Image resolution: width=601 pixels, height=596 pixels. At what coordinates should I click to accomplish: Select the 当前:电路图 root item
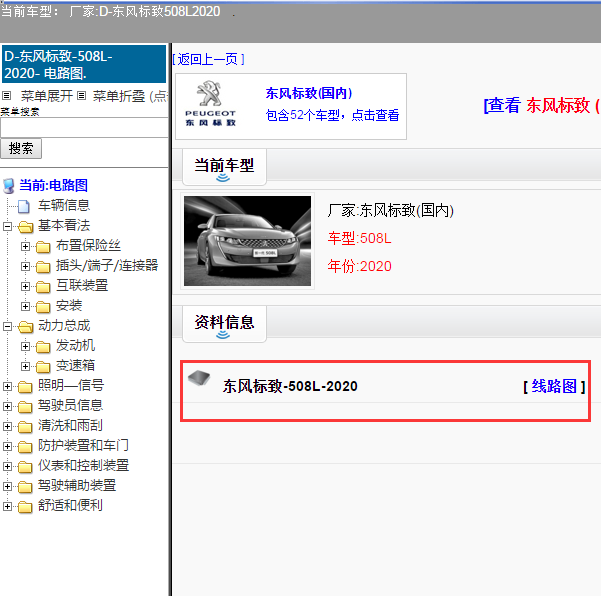53,186
